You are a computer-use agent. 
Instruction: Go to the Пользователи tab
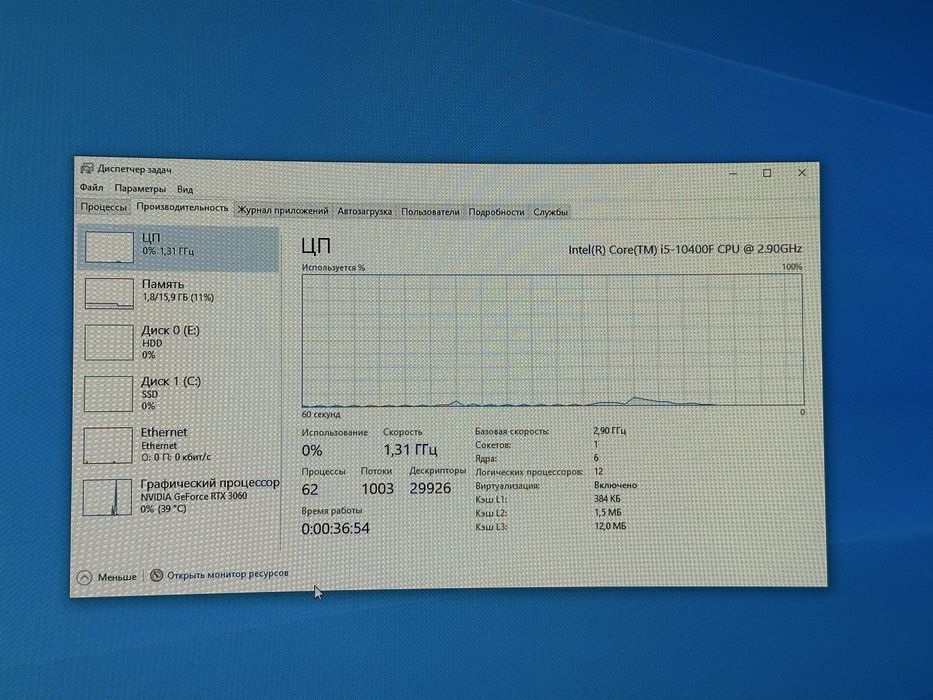point(430,211)
